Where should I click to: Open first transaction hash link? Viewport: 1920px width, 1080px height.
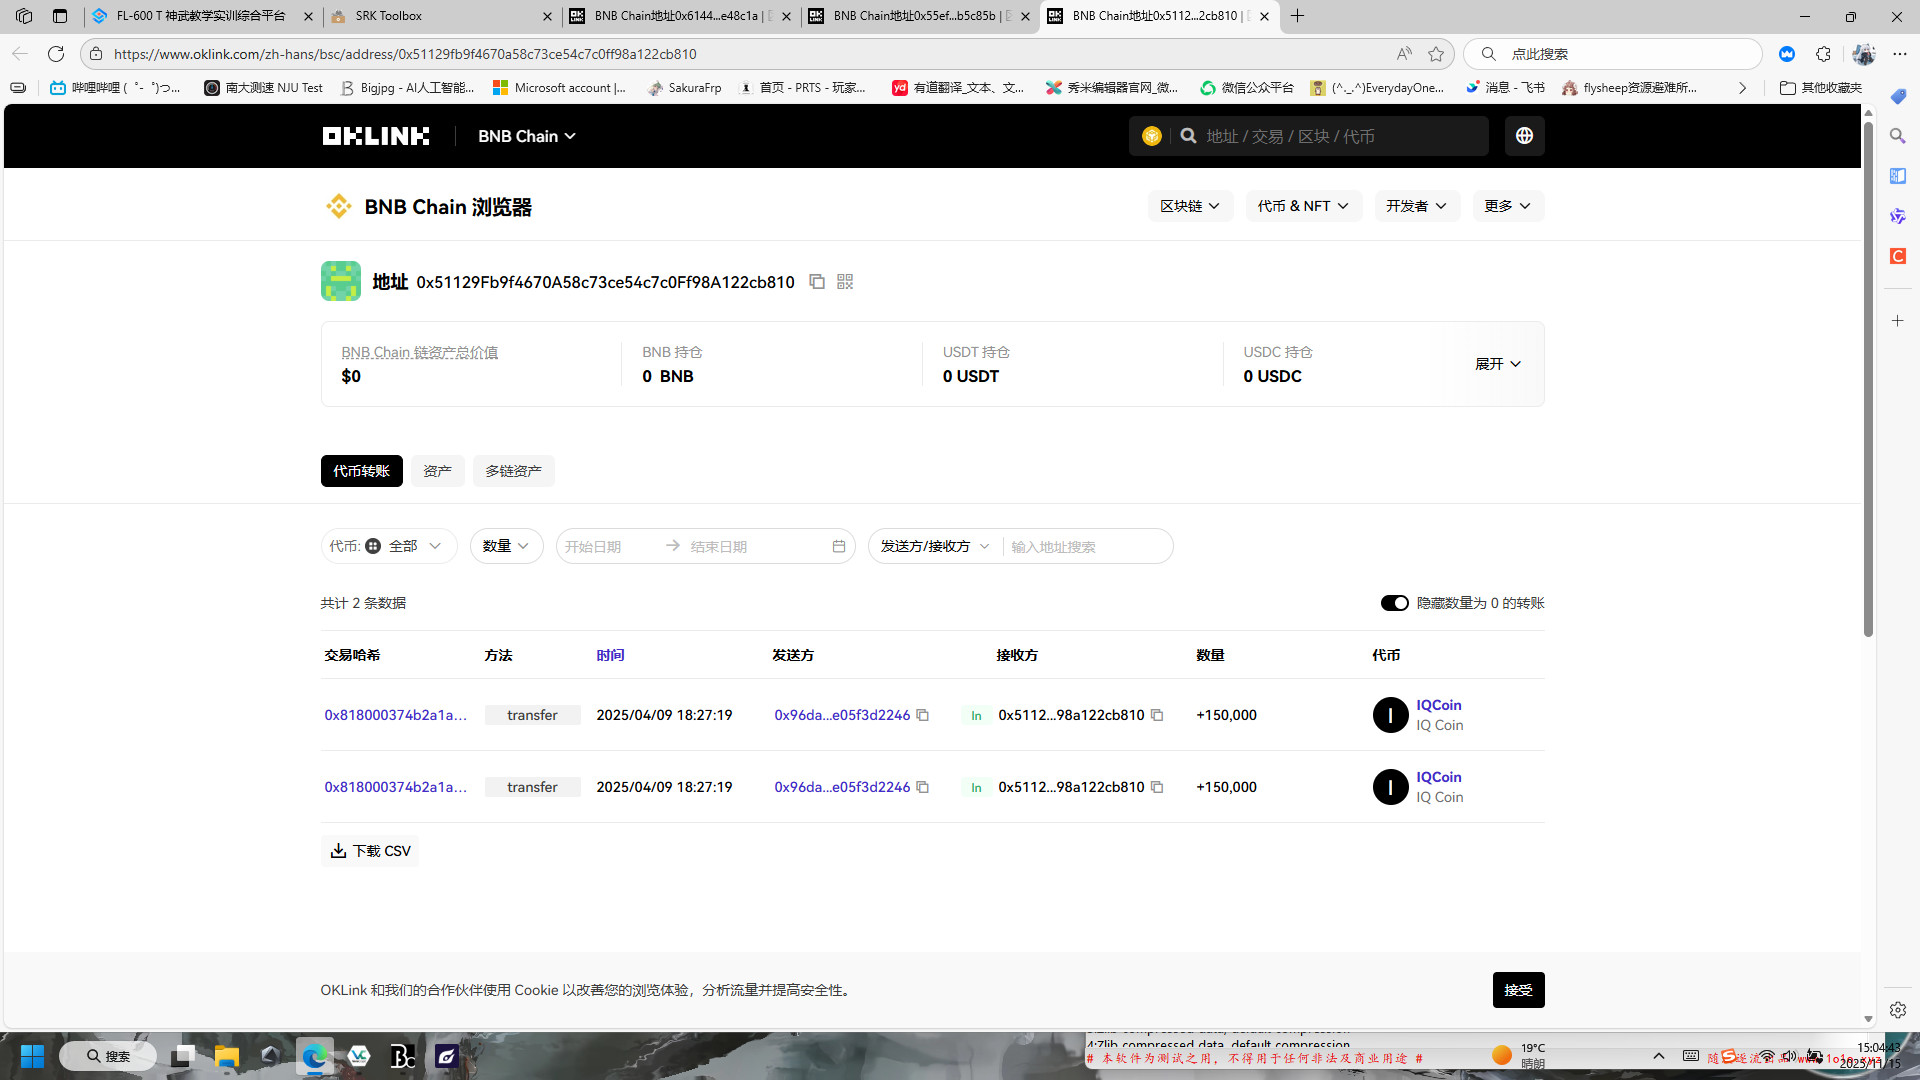[395, 715]
